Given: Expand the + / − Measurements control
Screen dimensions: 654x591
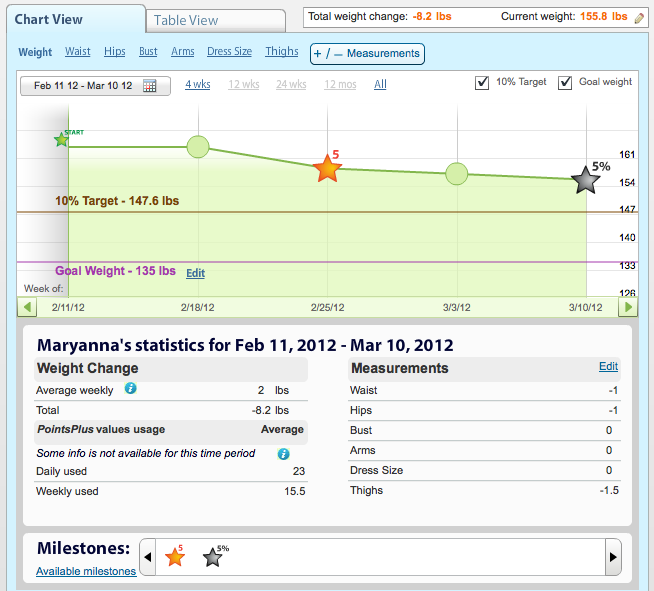Looking at the screenshot, I should tap(367, 53).
